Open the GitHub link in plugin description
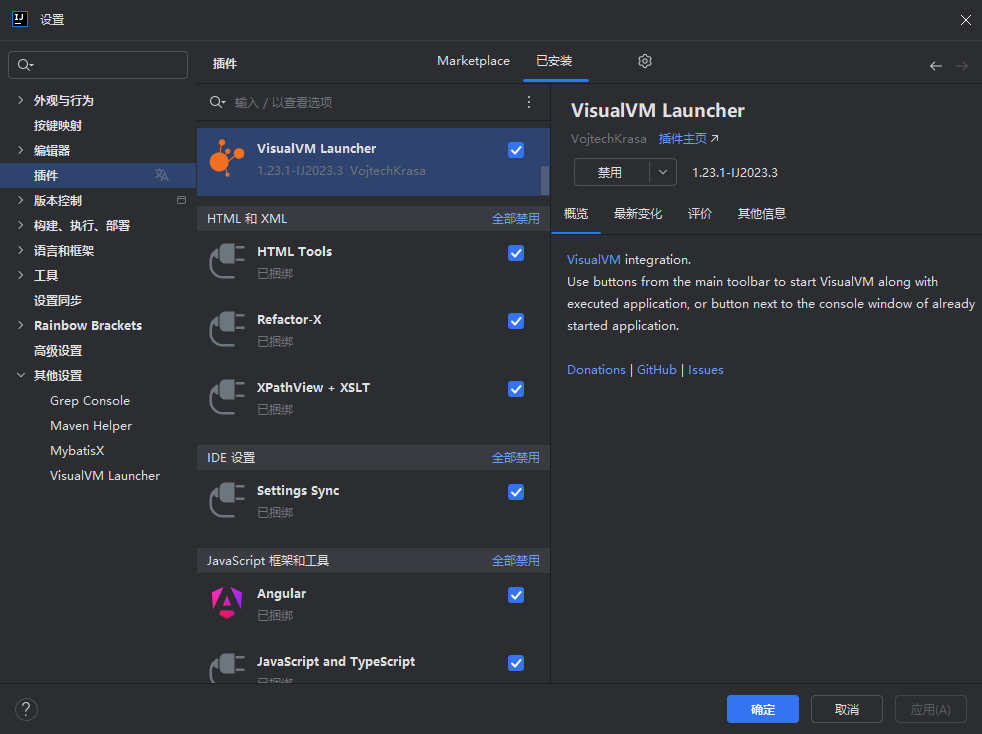Image resolution: width=982 pixels, height=734 pixels. tap(656, 370)
